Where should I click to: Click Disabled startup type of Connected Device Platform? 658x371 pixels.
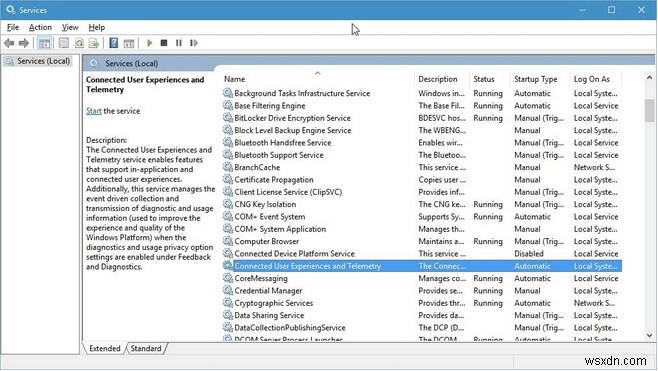pos(529,253)
